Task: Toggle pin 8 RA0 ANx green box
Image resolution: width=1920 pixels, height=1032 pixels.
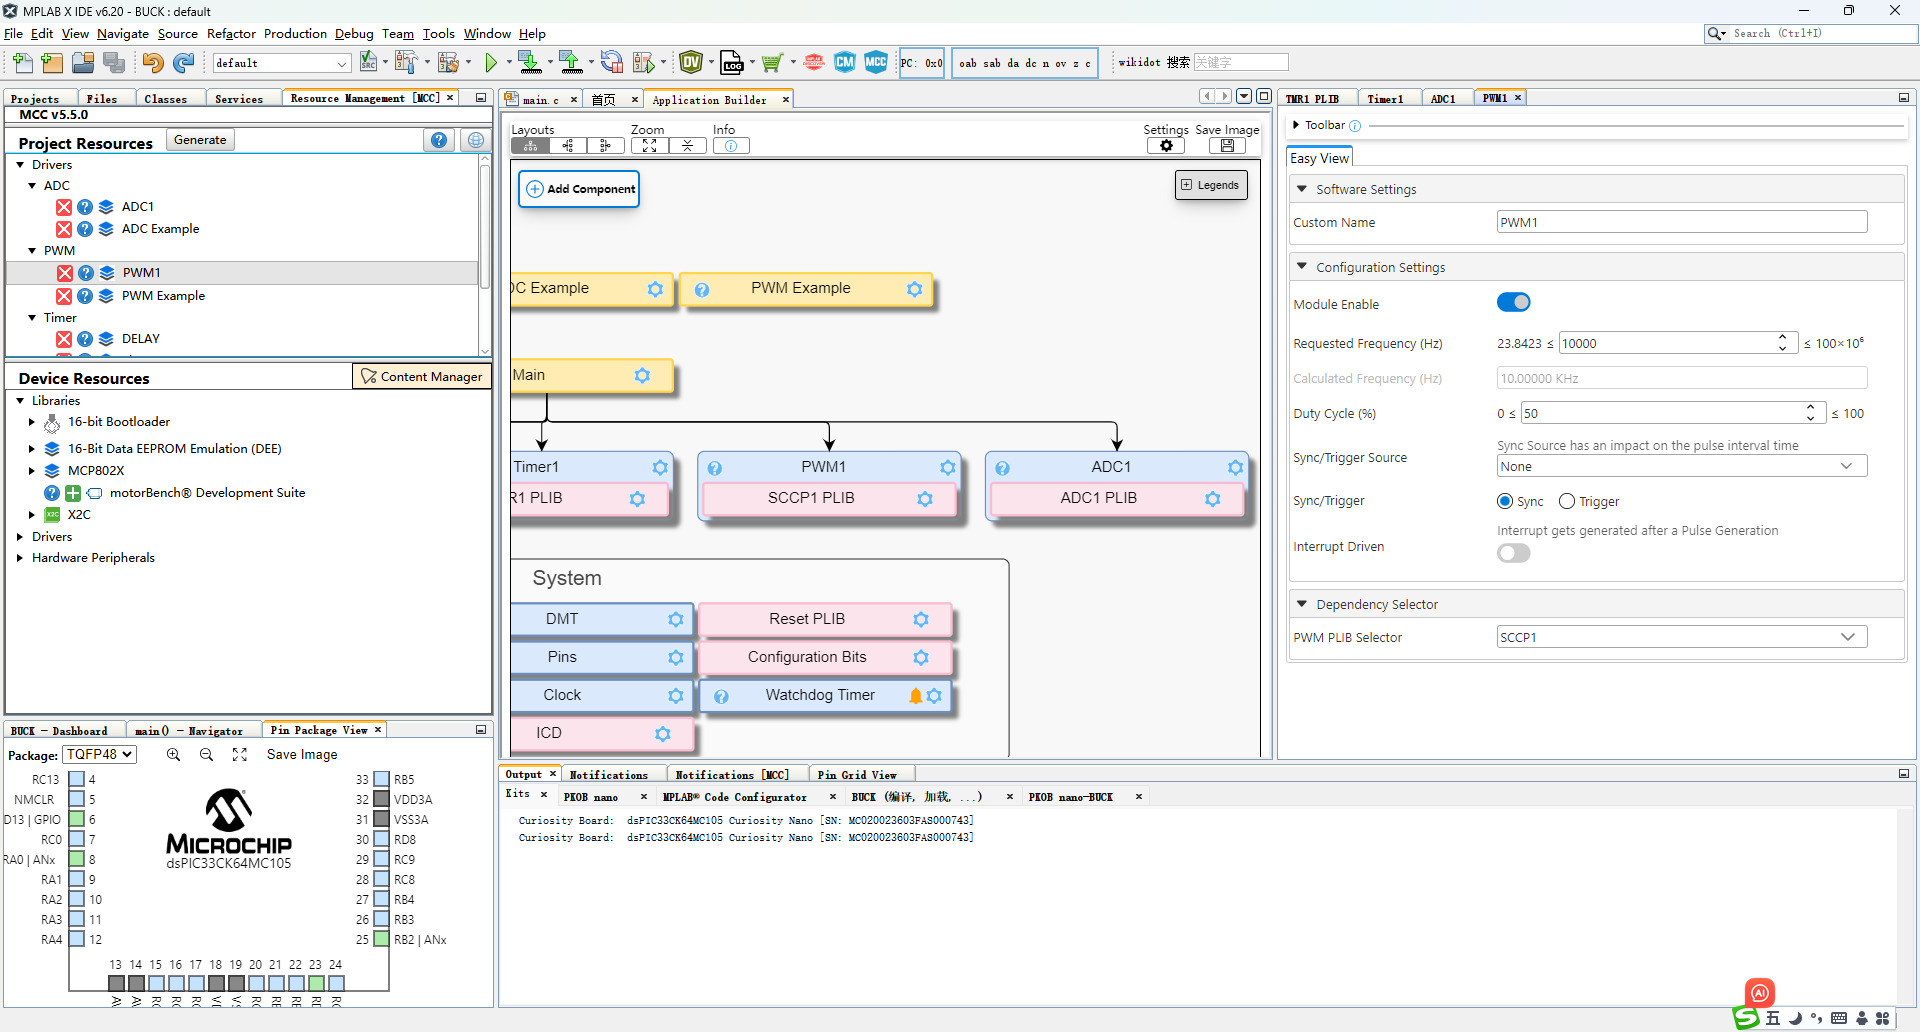Action: click(x=77, y=859)
